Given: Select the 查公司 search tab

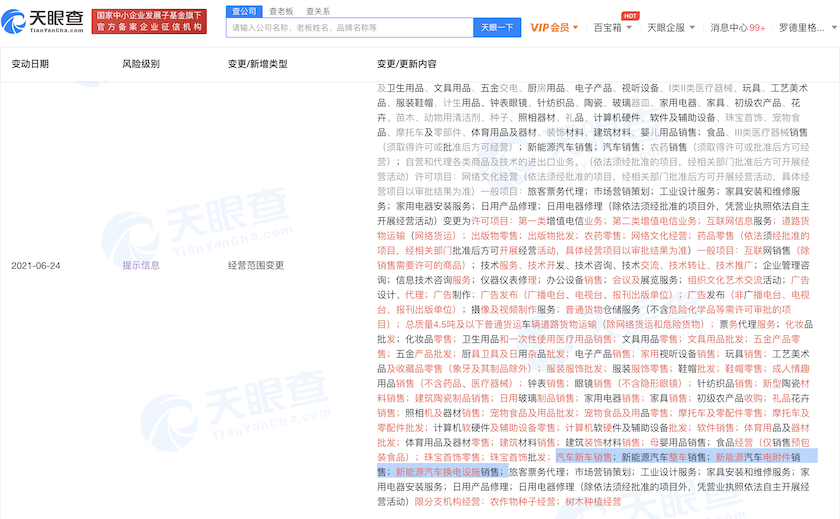Looking at the screenshot, I should [244, 11].
